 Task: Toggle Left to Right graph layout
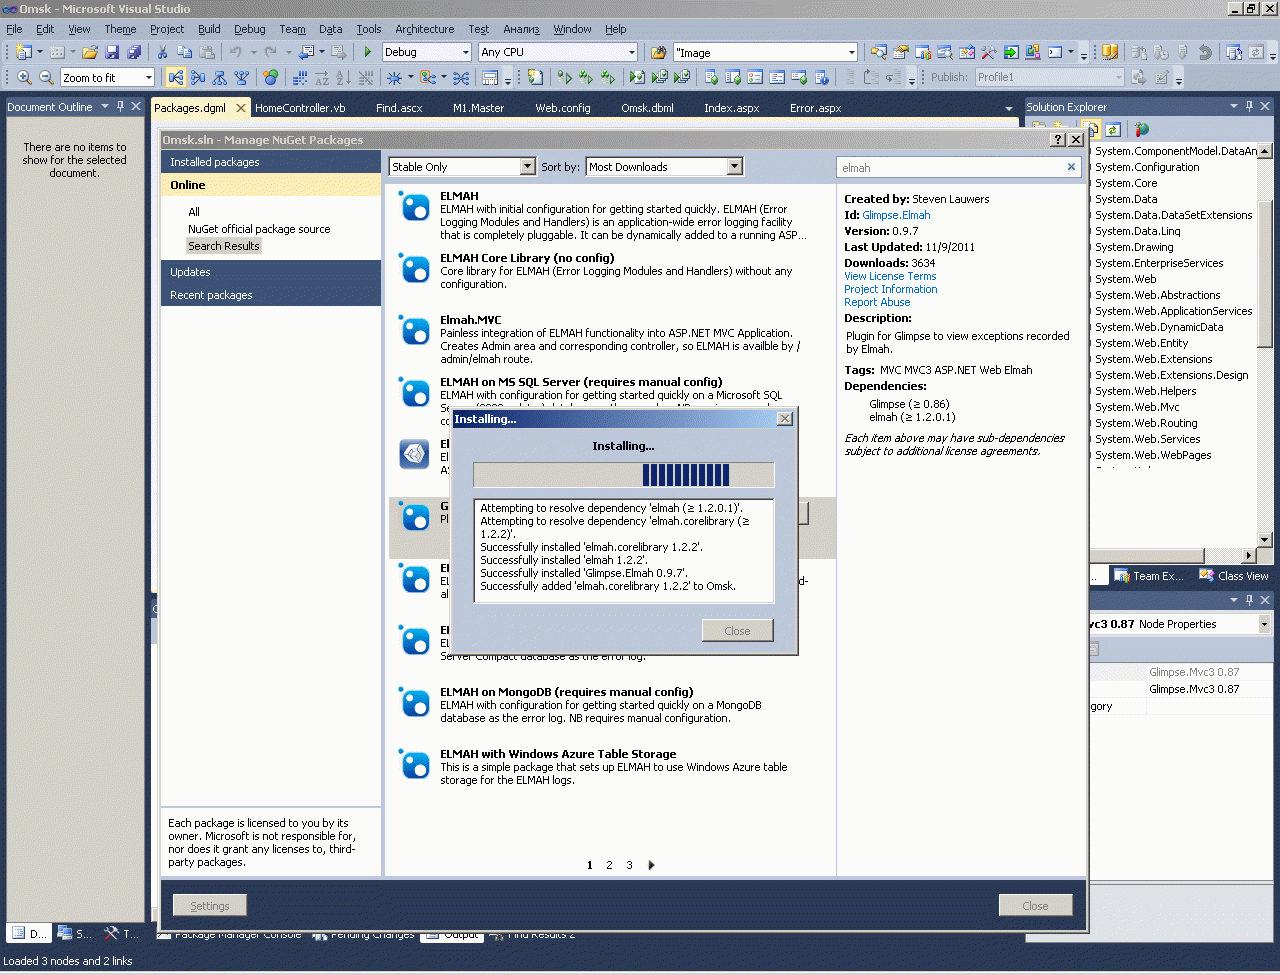click(x=176, y=77)
